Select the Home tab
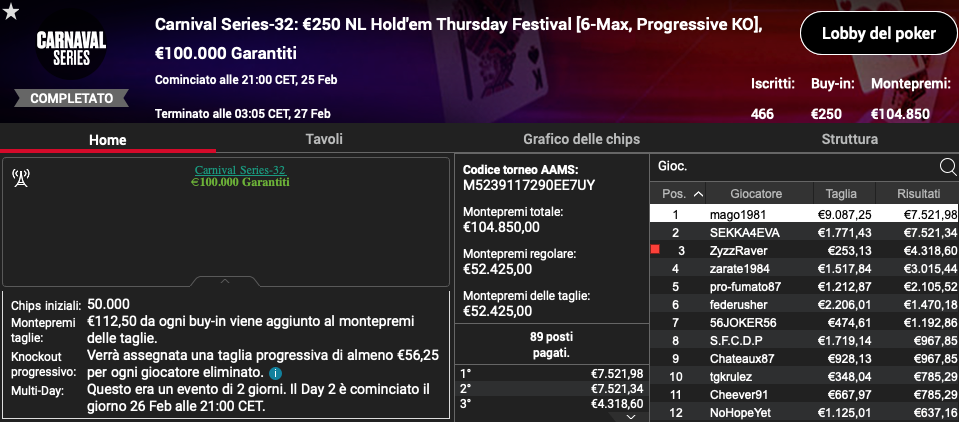This screenshot has width=959, height=422. click(x=108, y=139)
